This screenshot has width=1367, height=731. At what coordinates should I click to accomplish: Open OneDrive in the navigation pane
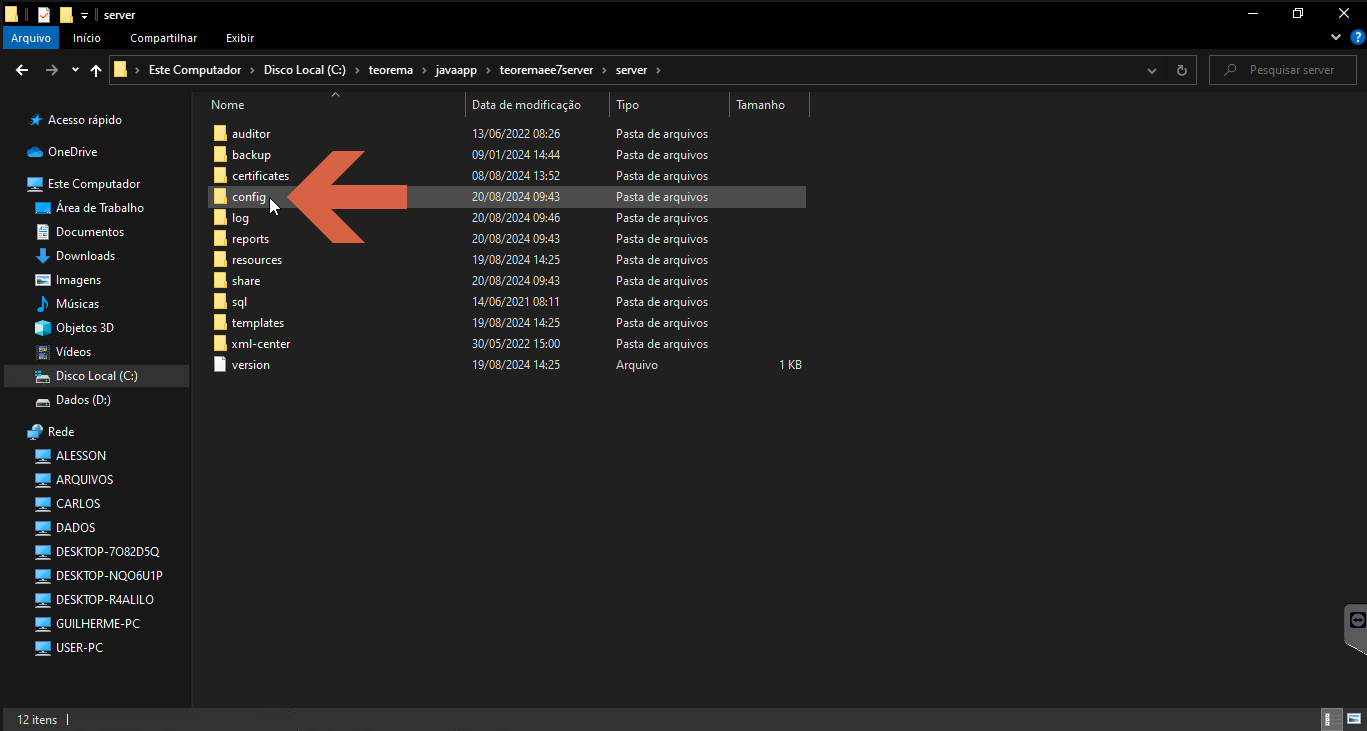click(x=72, y=152)
